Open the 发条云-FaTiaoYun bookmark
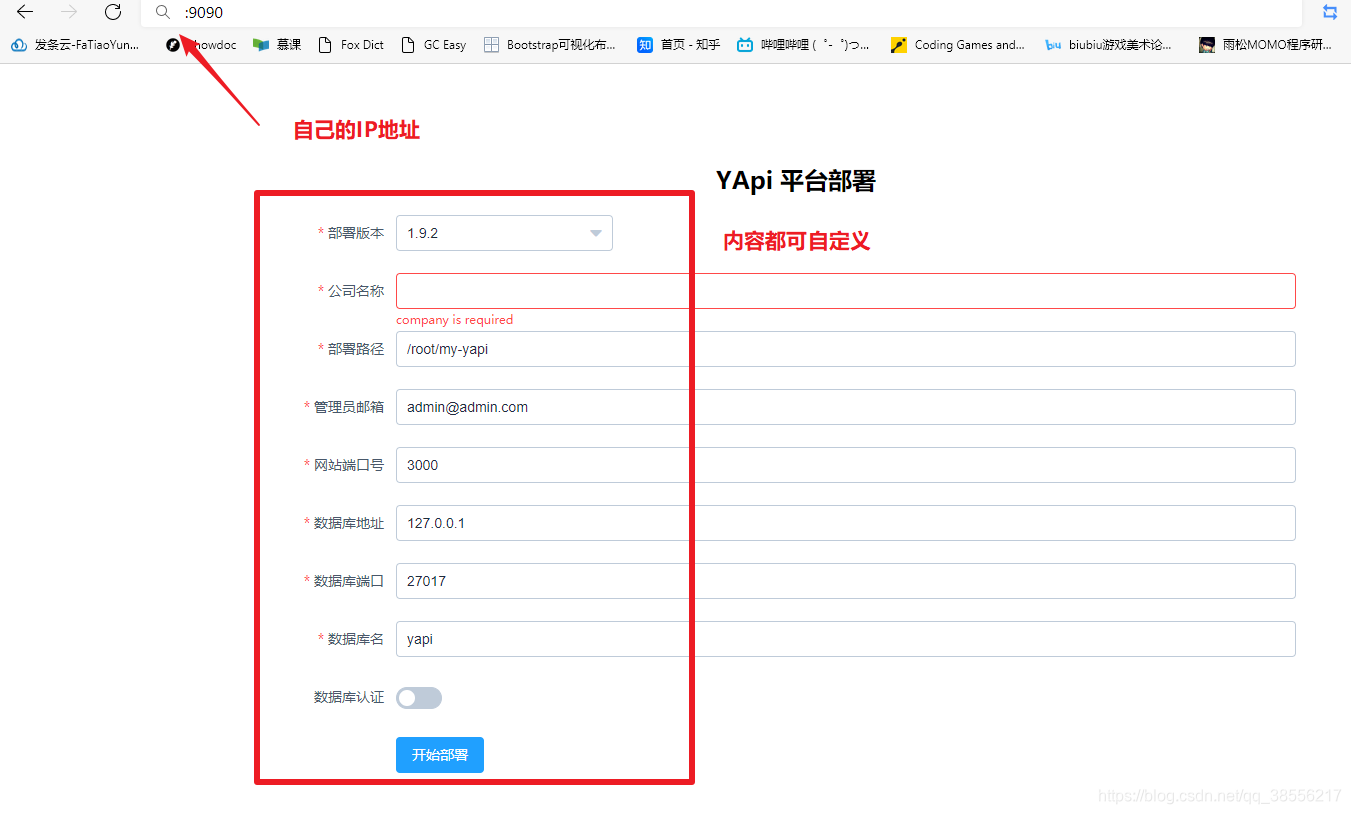The height and width of the screenshot is (814, 1351). click(x=75, y=44)
